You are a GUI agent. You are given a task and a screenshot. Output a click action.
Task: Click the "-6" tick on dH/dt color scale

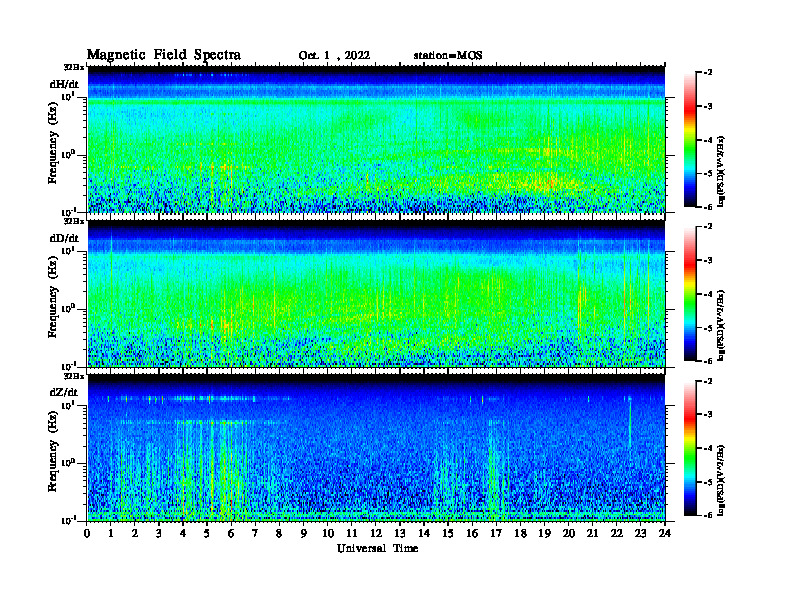(x=708, y=207)
